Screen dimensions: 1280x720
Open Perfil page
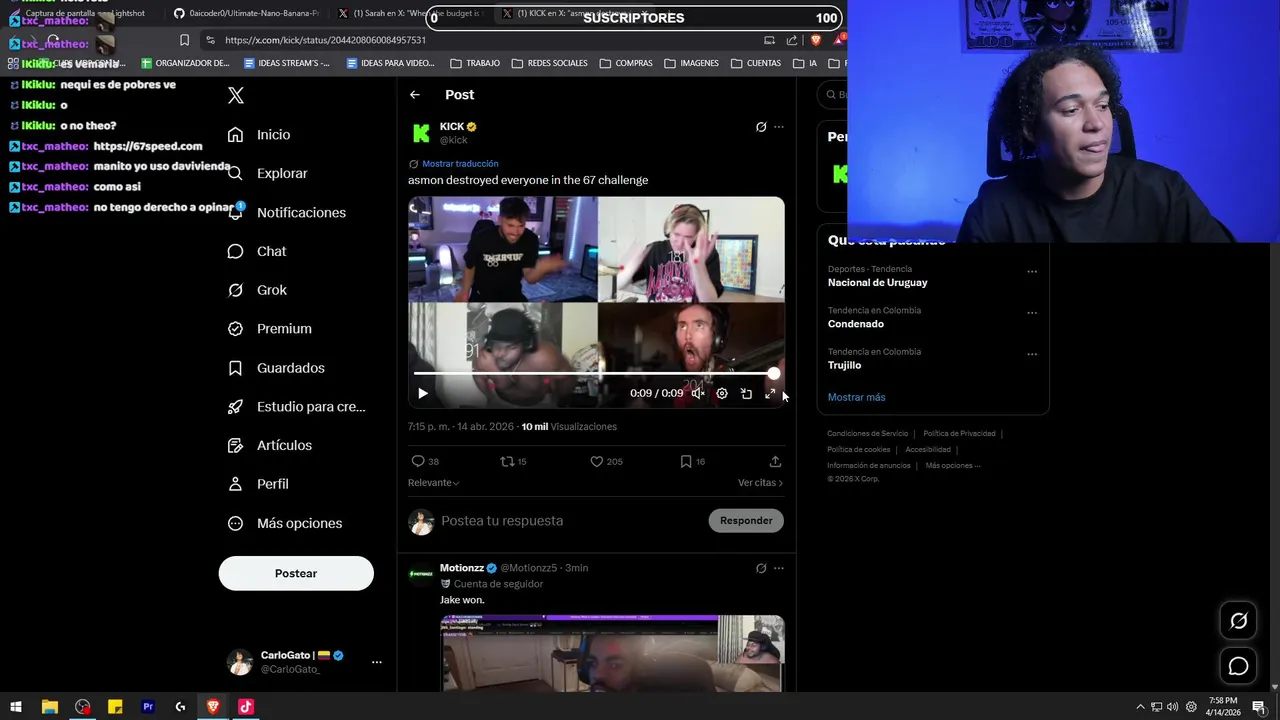pyautogui.click(x=258, y=484)
